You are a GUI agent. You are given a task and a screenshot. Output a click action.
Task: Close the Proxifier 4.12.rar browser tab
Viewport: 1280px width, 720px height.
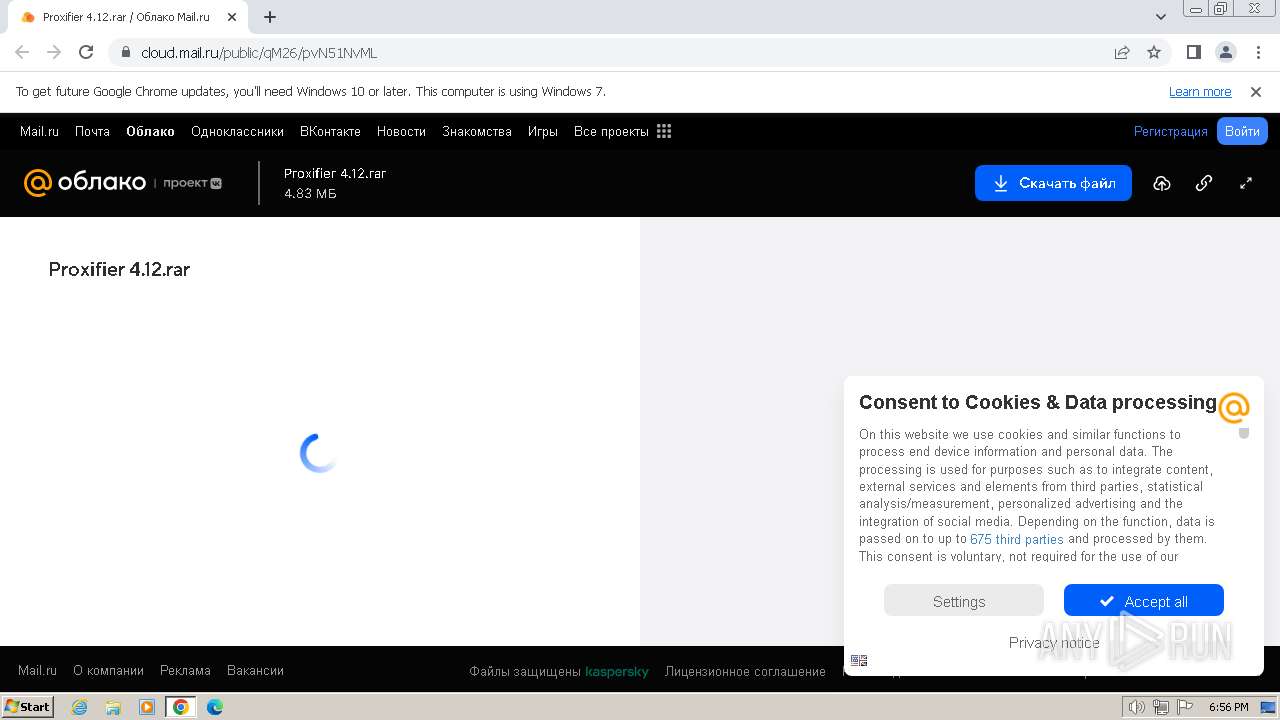coord(232,17)
